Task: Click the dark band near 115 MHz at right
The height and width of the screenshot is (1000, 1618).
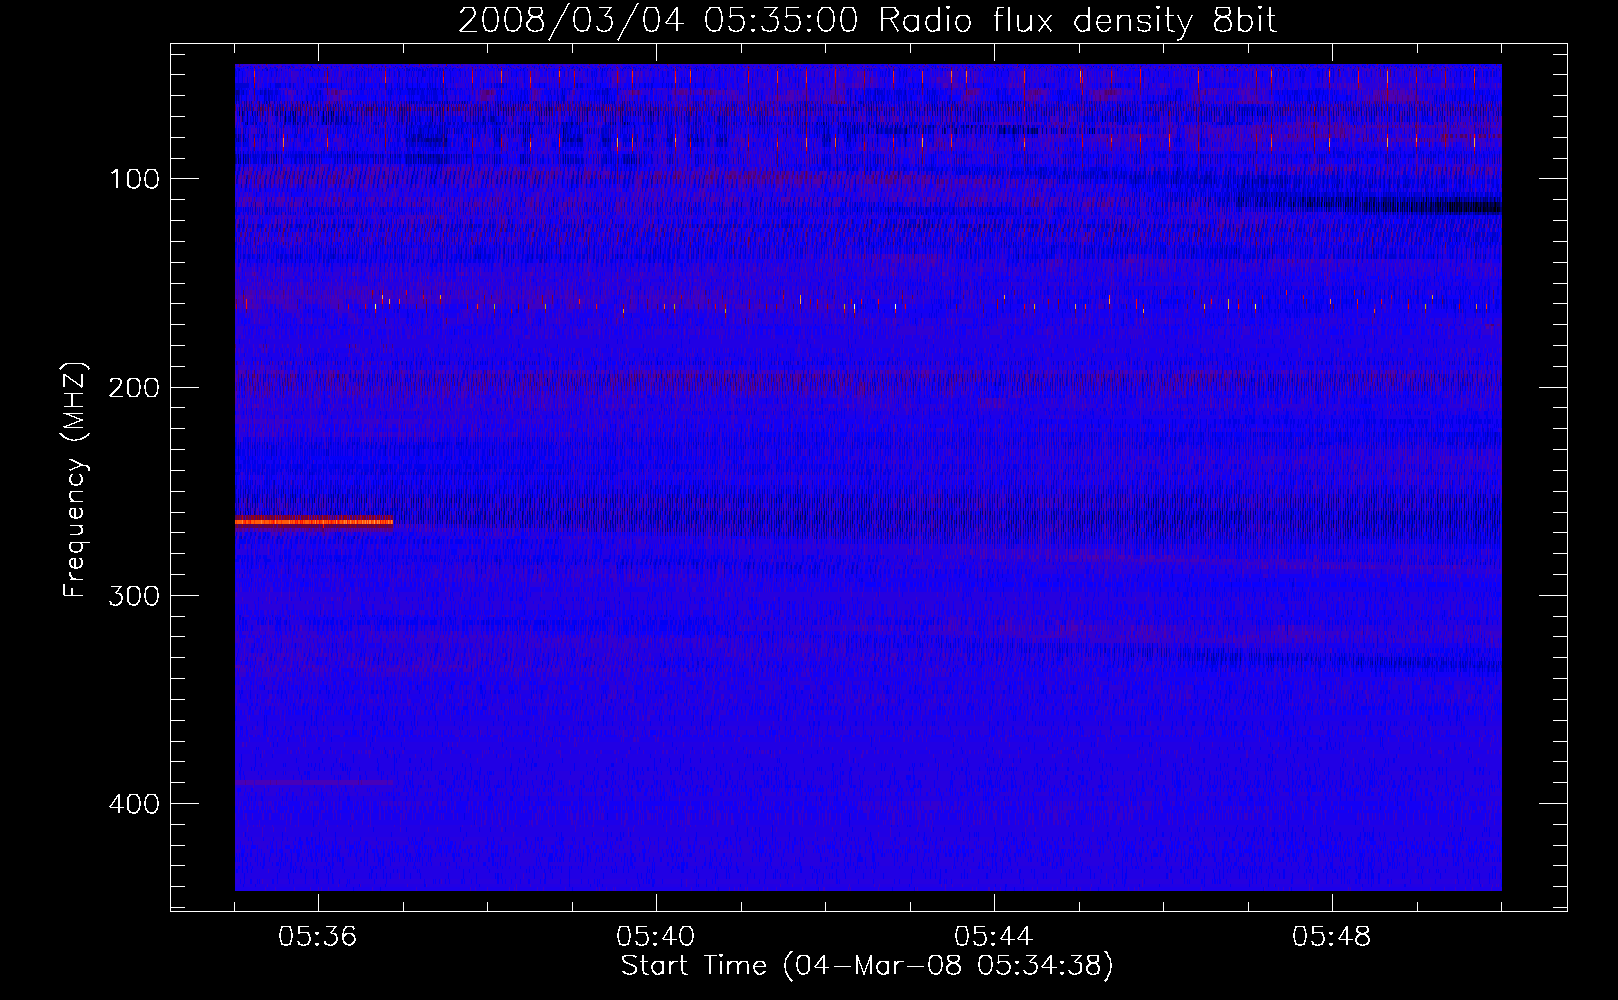Action: (1370, 205)
